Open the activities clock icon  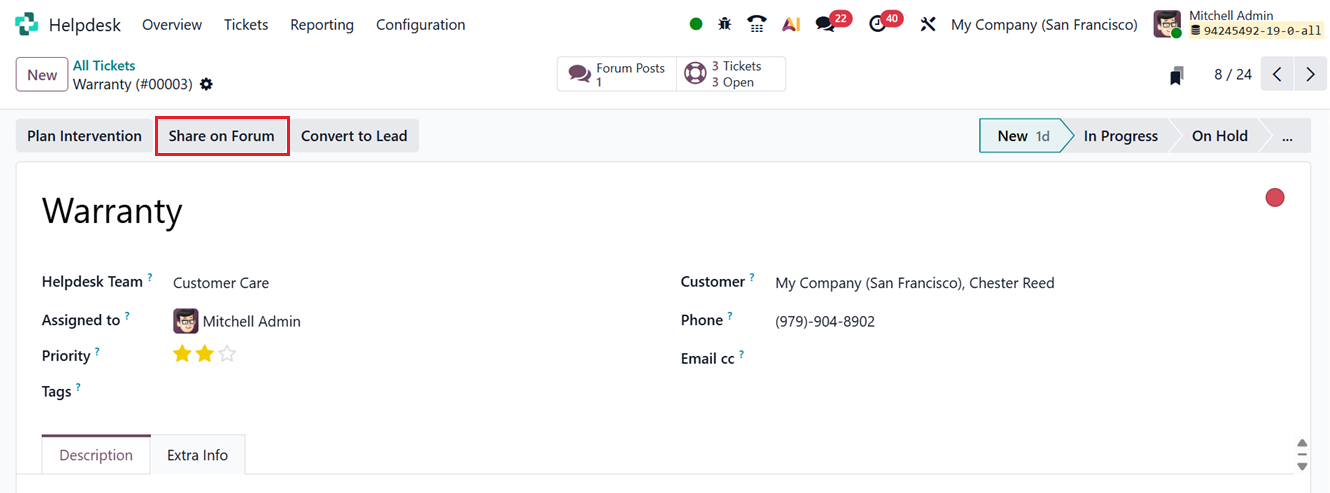879,24
